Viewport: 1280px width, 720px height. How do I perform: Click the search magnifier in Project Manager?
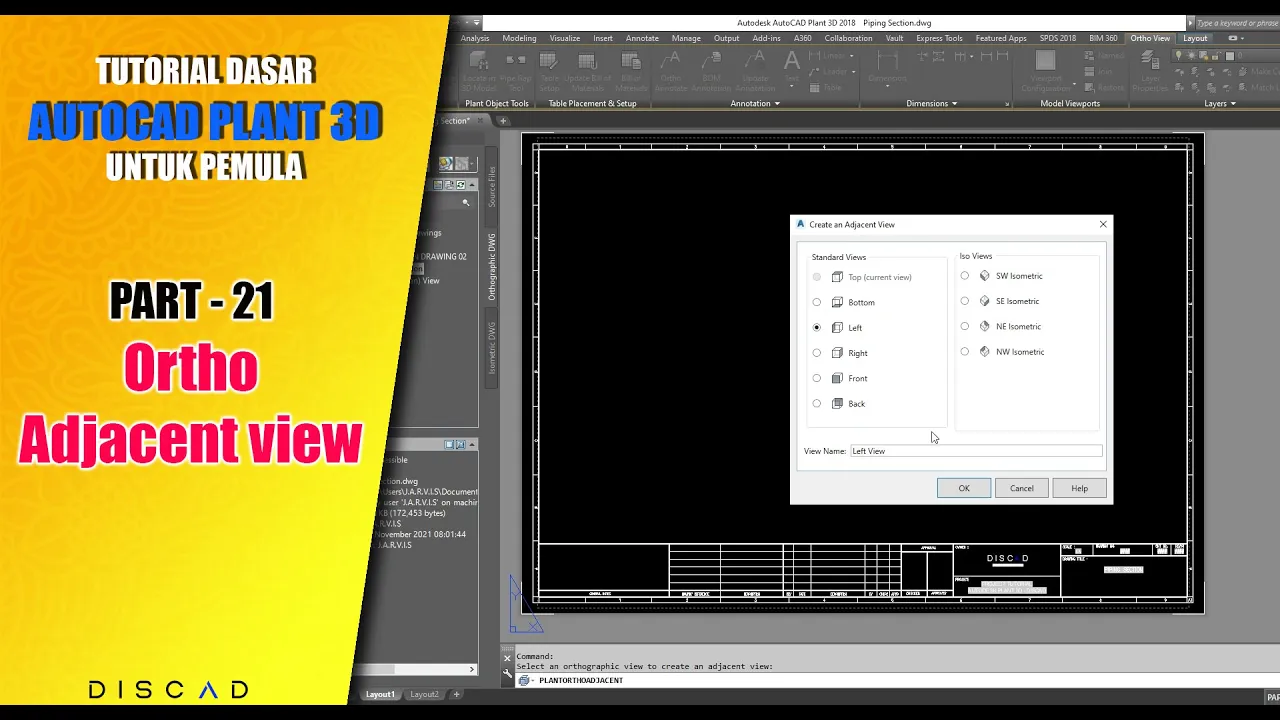coord(466,203)
